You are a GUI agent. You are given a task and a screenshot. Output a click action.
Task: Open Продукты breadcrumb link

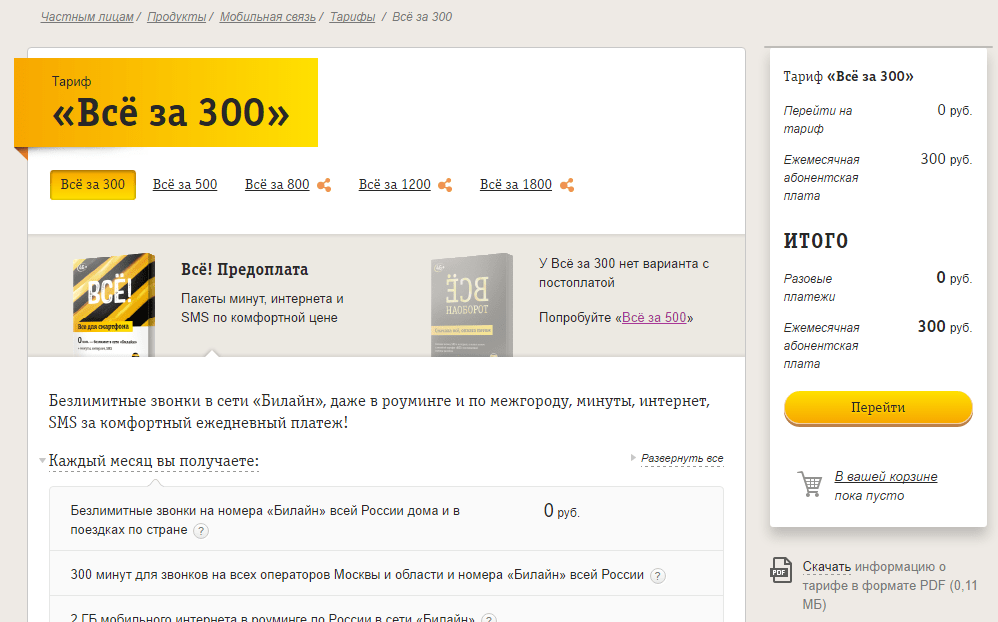tap(176, 17)
